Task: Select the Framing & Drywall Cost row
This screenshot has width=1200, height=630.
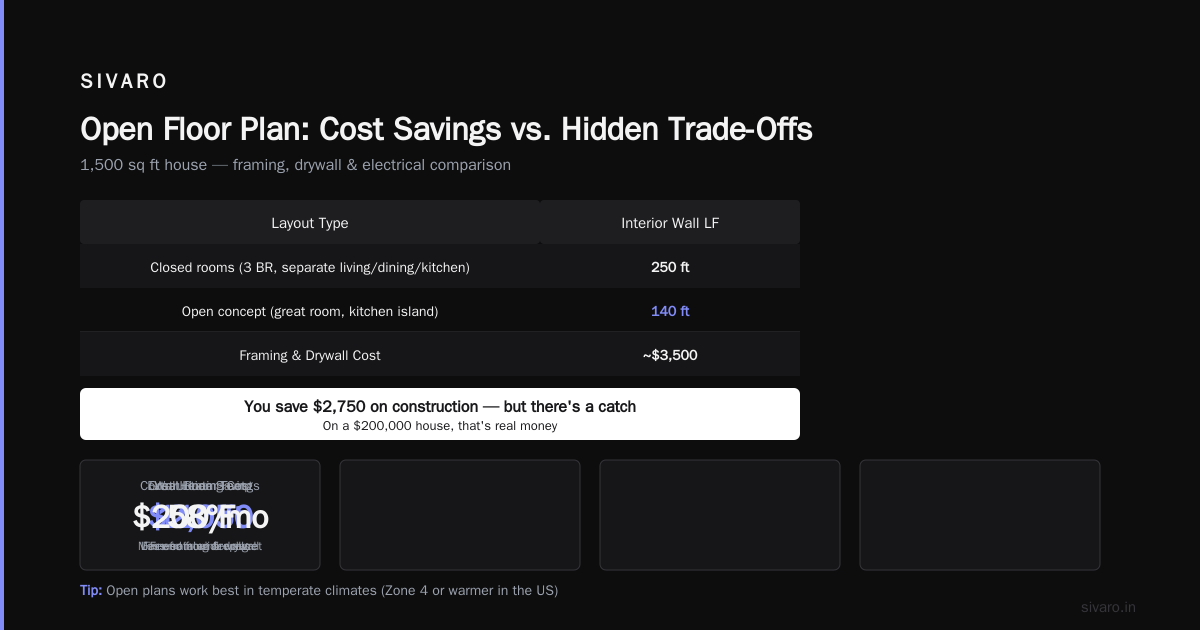Action: [440, 355]
